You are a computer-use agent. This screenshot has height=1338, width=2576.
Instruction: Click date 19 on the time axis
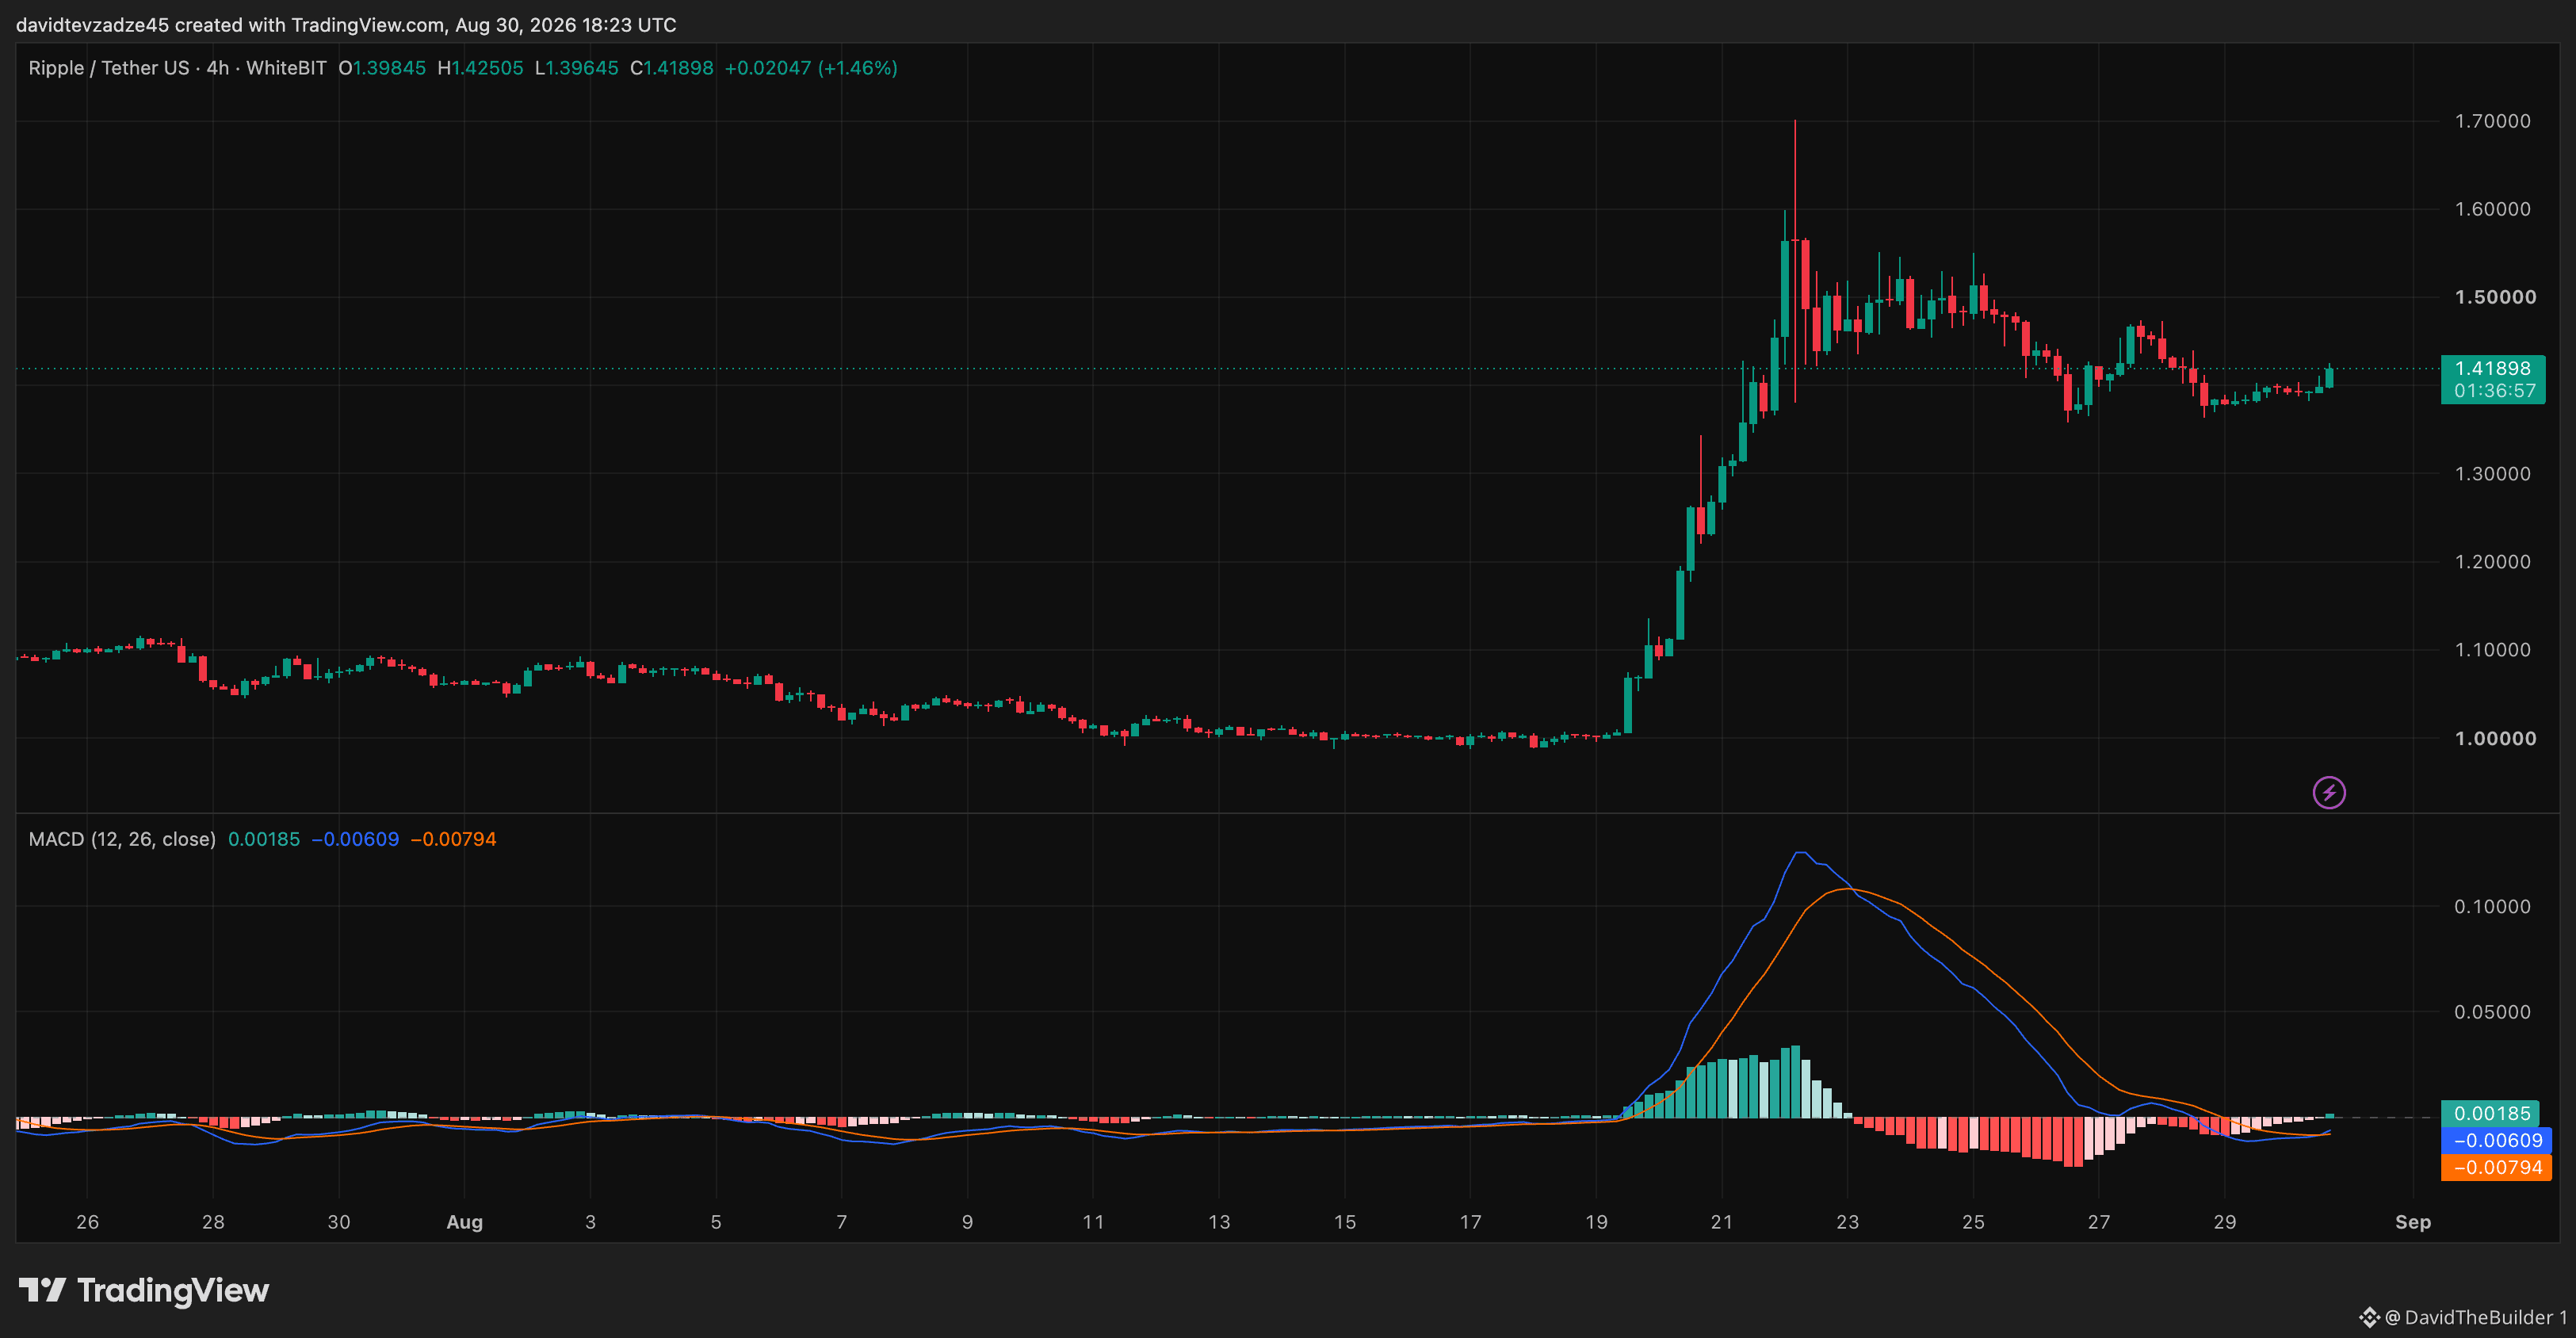[x=1596, y=1222]
